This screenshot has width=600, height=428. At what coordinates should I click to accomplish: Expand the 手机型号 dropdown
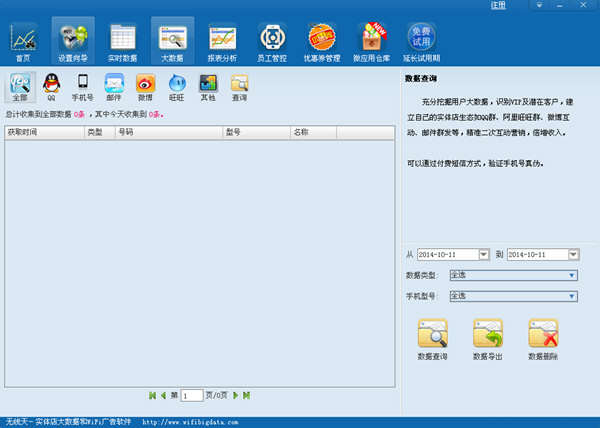point(572,296)
